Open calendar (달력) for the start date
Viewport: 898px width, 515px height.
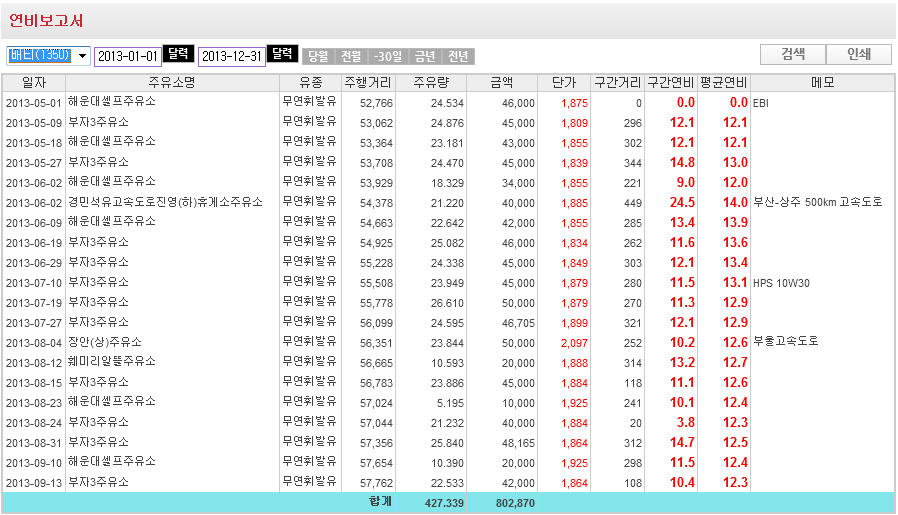coord(179,55)
